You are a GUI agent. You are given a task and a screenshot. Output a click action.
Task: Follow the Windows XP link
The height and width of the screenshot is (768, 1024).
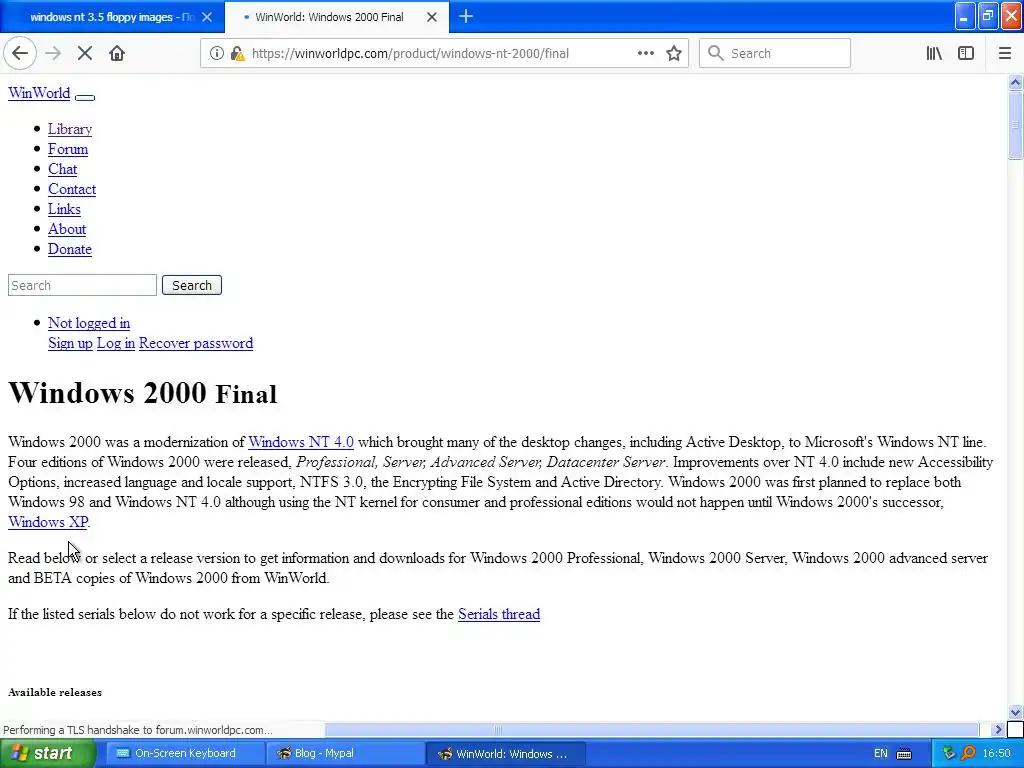[48, 522]
